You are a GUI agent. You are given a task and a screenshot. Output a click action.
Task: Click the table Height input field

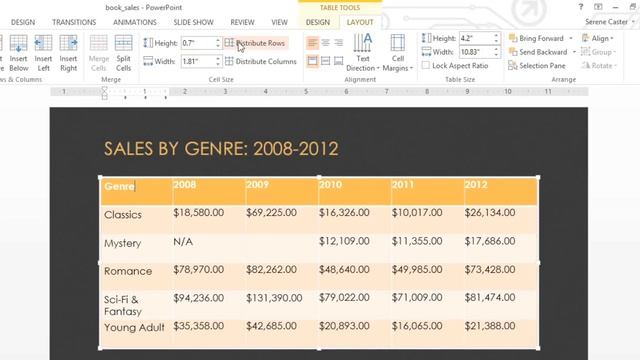(476, 38)
